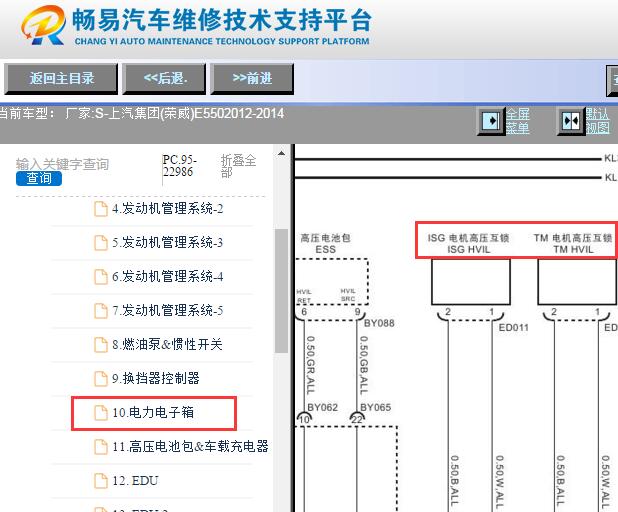618x512 pixels.
Task: Click connector label BY065
Action: pyautogui.click(x=376, y=408)
